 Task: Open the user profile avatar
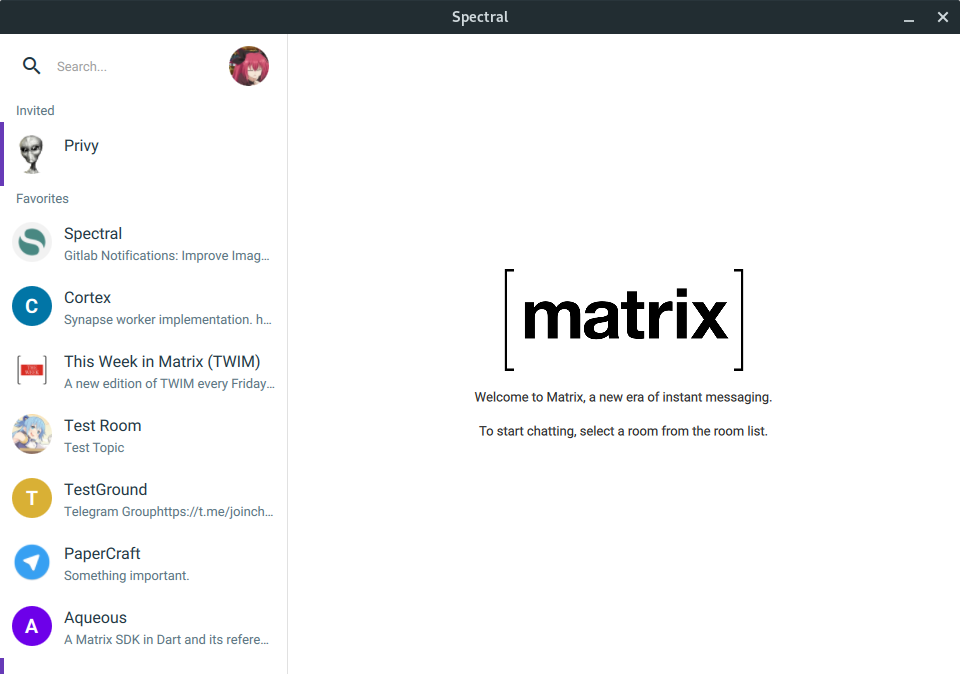pos(249,66)
